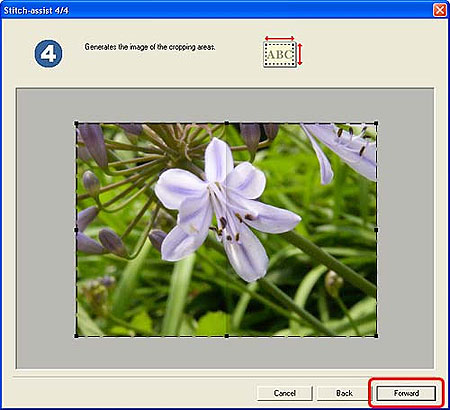Click the Forward button

click(x=406, y=393)
